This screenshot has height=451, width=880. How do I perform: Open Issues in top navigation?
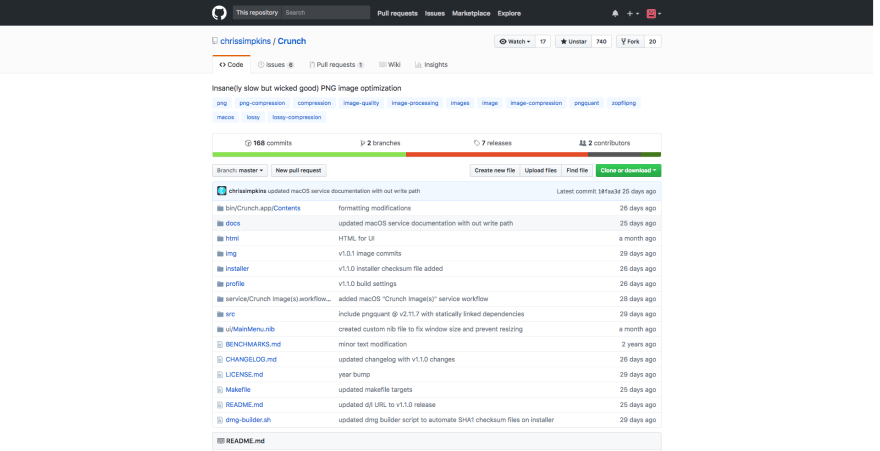[x=435, y=13]
